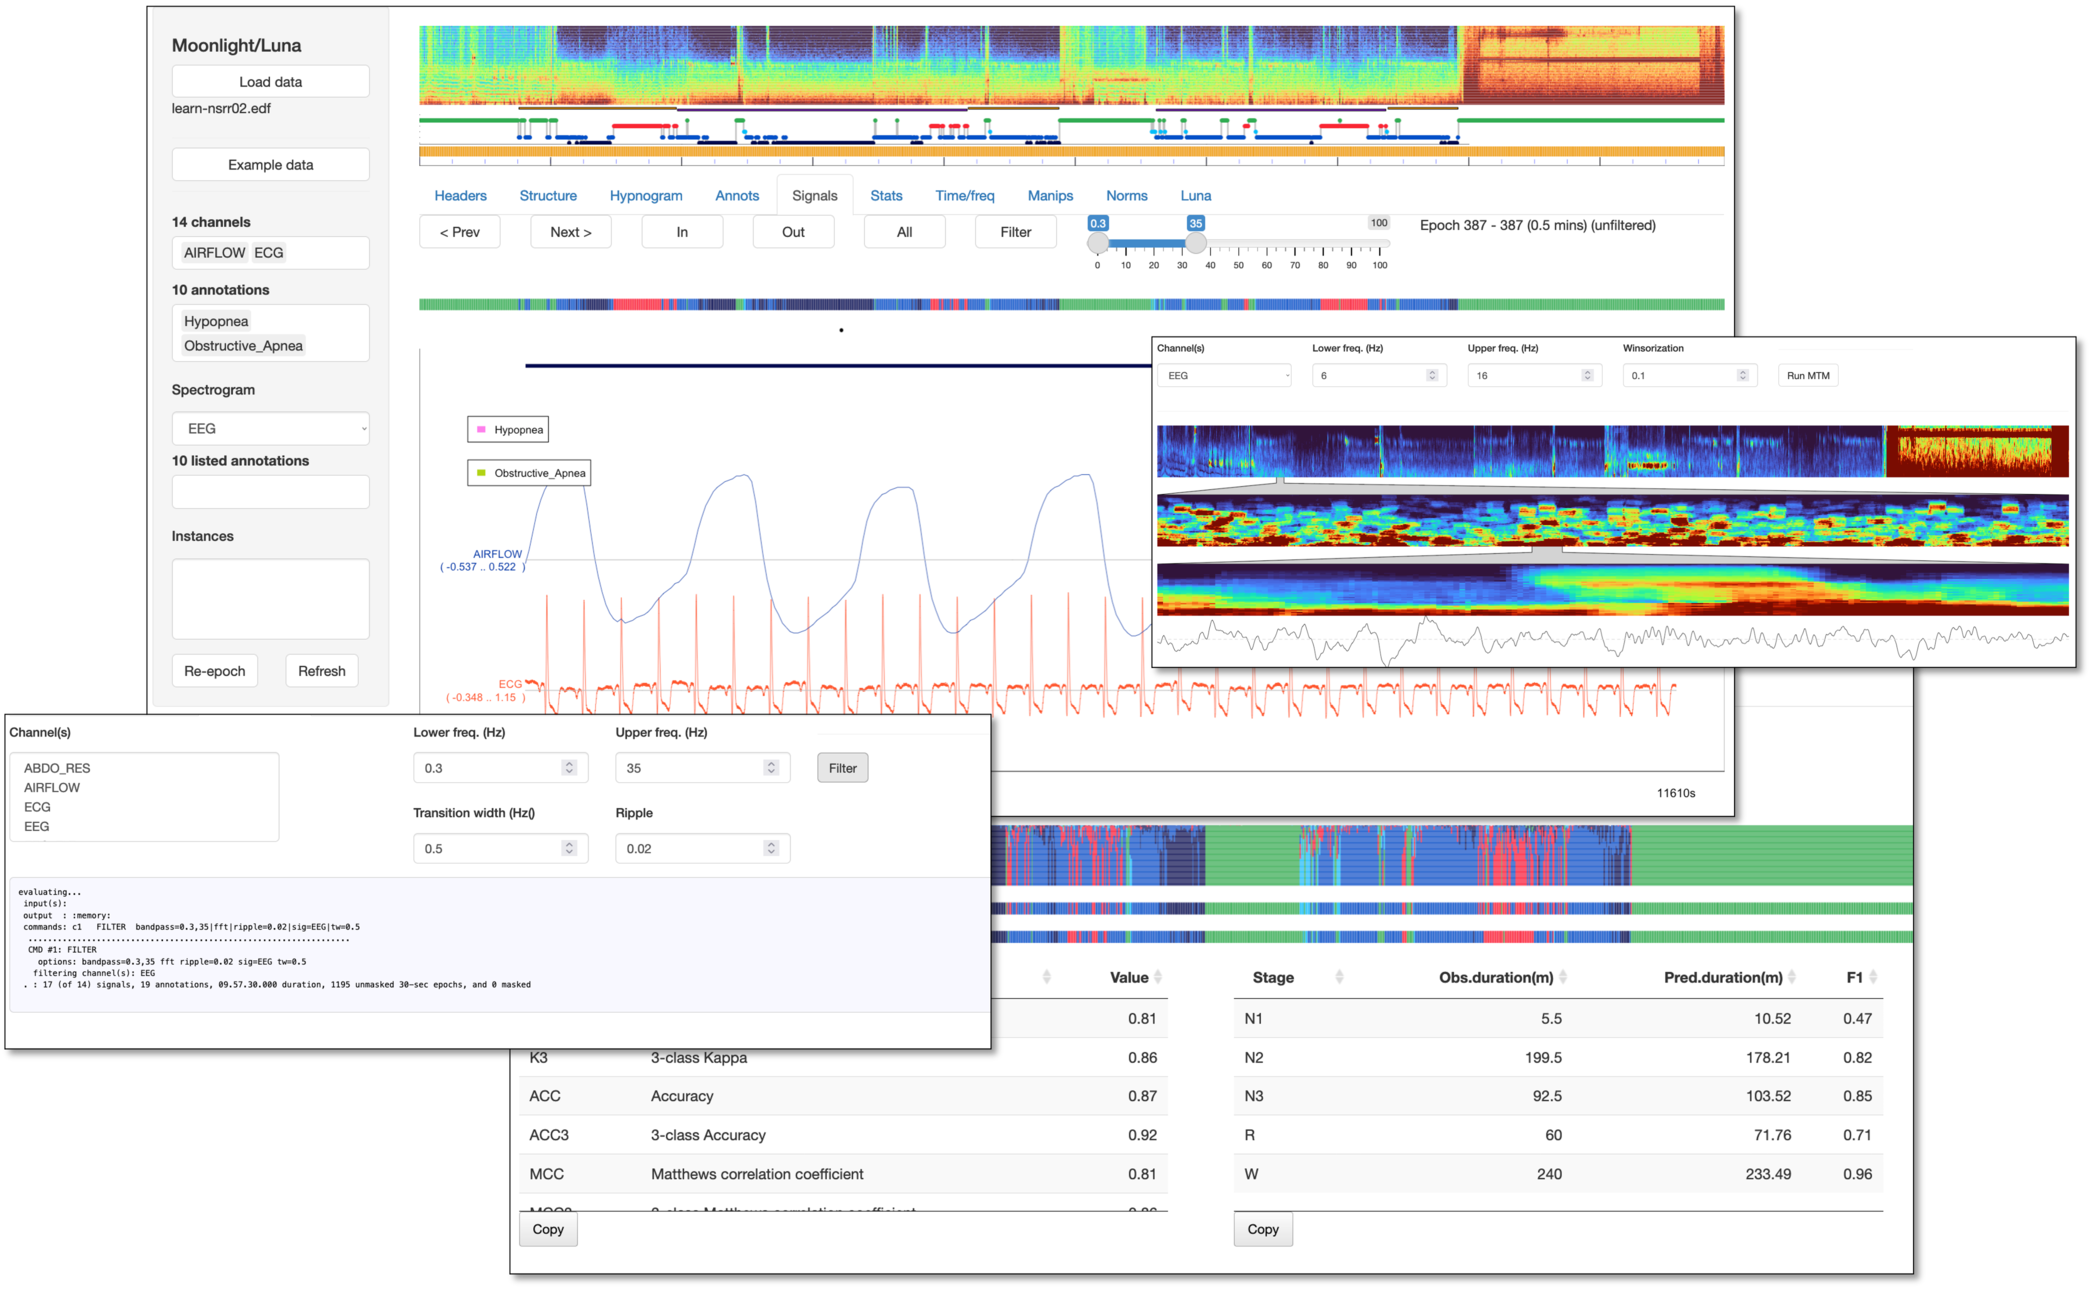Click the Load data button
Image resolution: width=2092 pixels, height=1290 pixels.
[270, 82]
